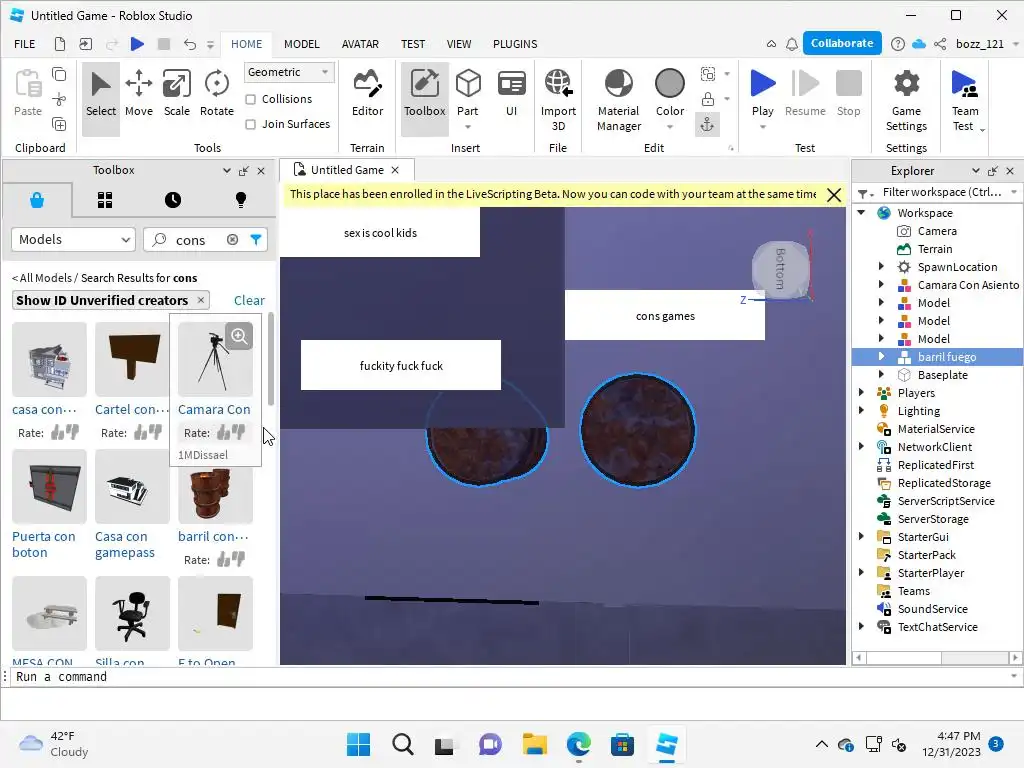Open Import 3D file dialog
1024x768 pixels.
pos(558,100)
